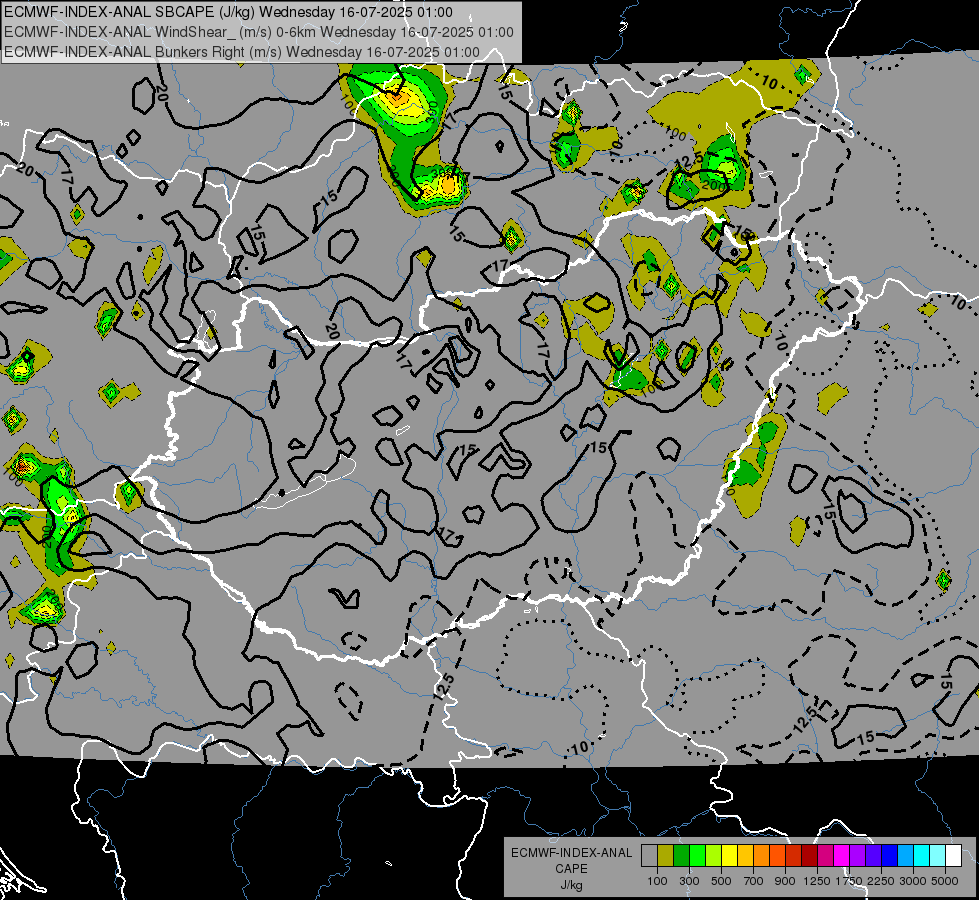Pick the pure yellow legend swatch

coord(729,855)
